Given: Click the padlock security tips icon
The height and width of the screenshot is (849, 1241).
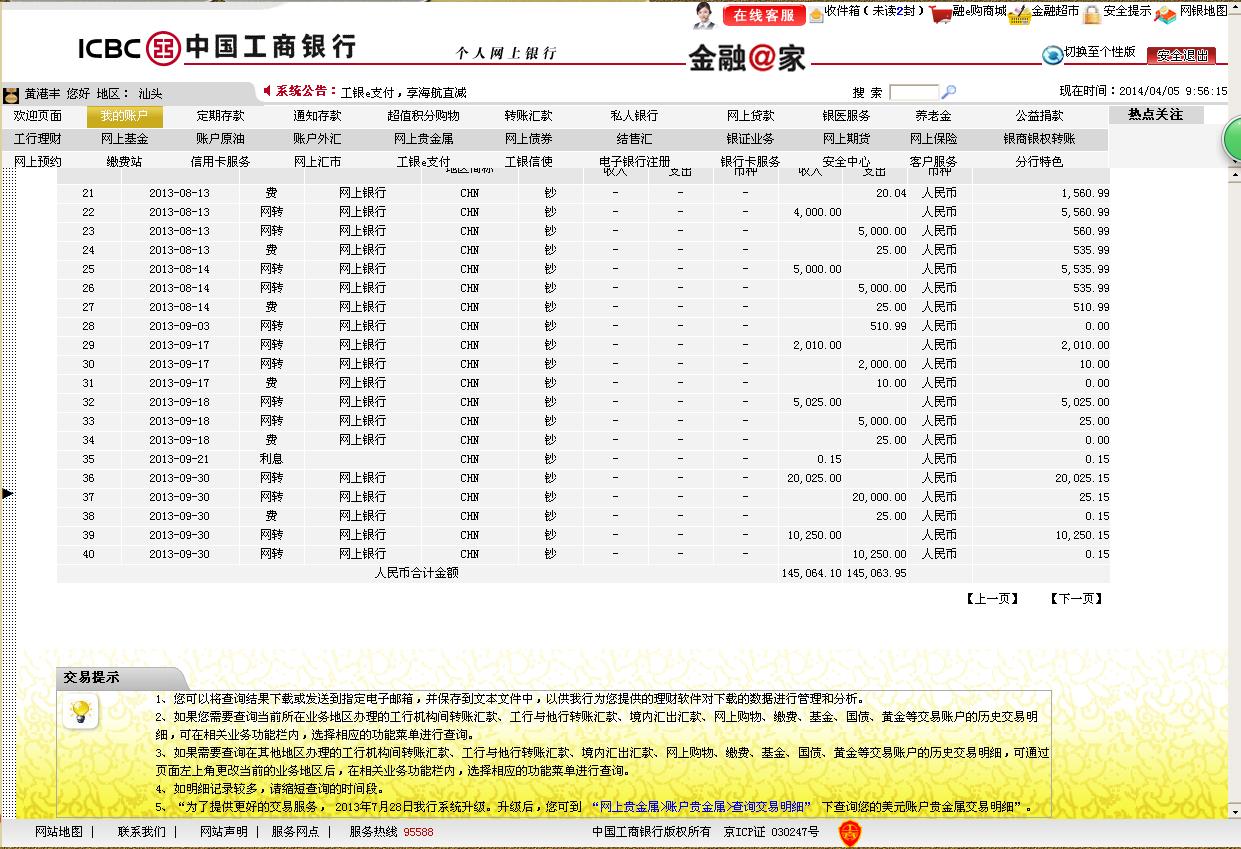Looking at the screenshot, I should tap(1092, 14).
